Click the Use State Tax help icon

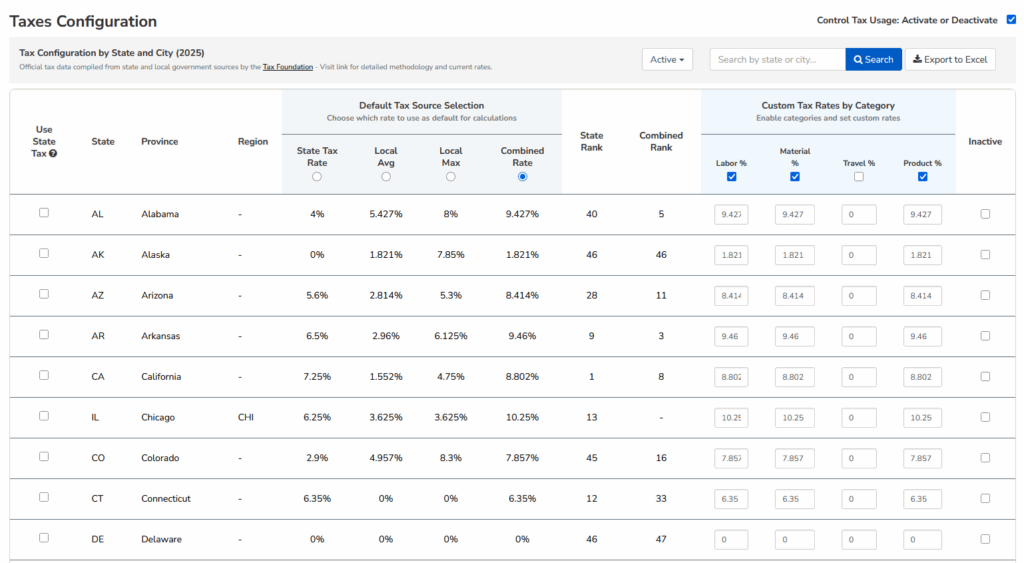coord(53,153)
